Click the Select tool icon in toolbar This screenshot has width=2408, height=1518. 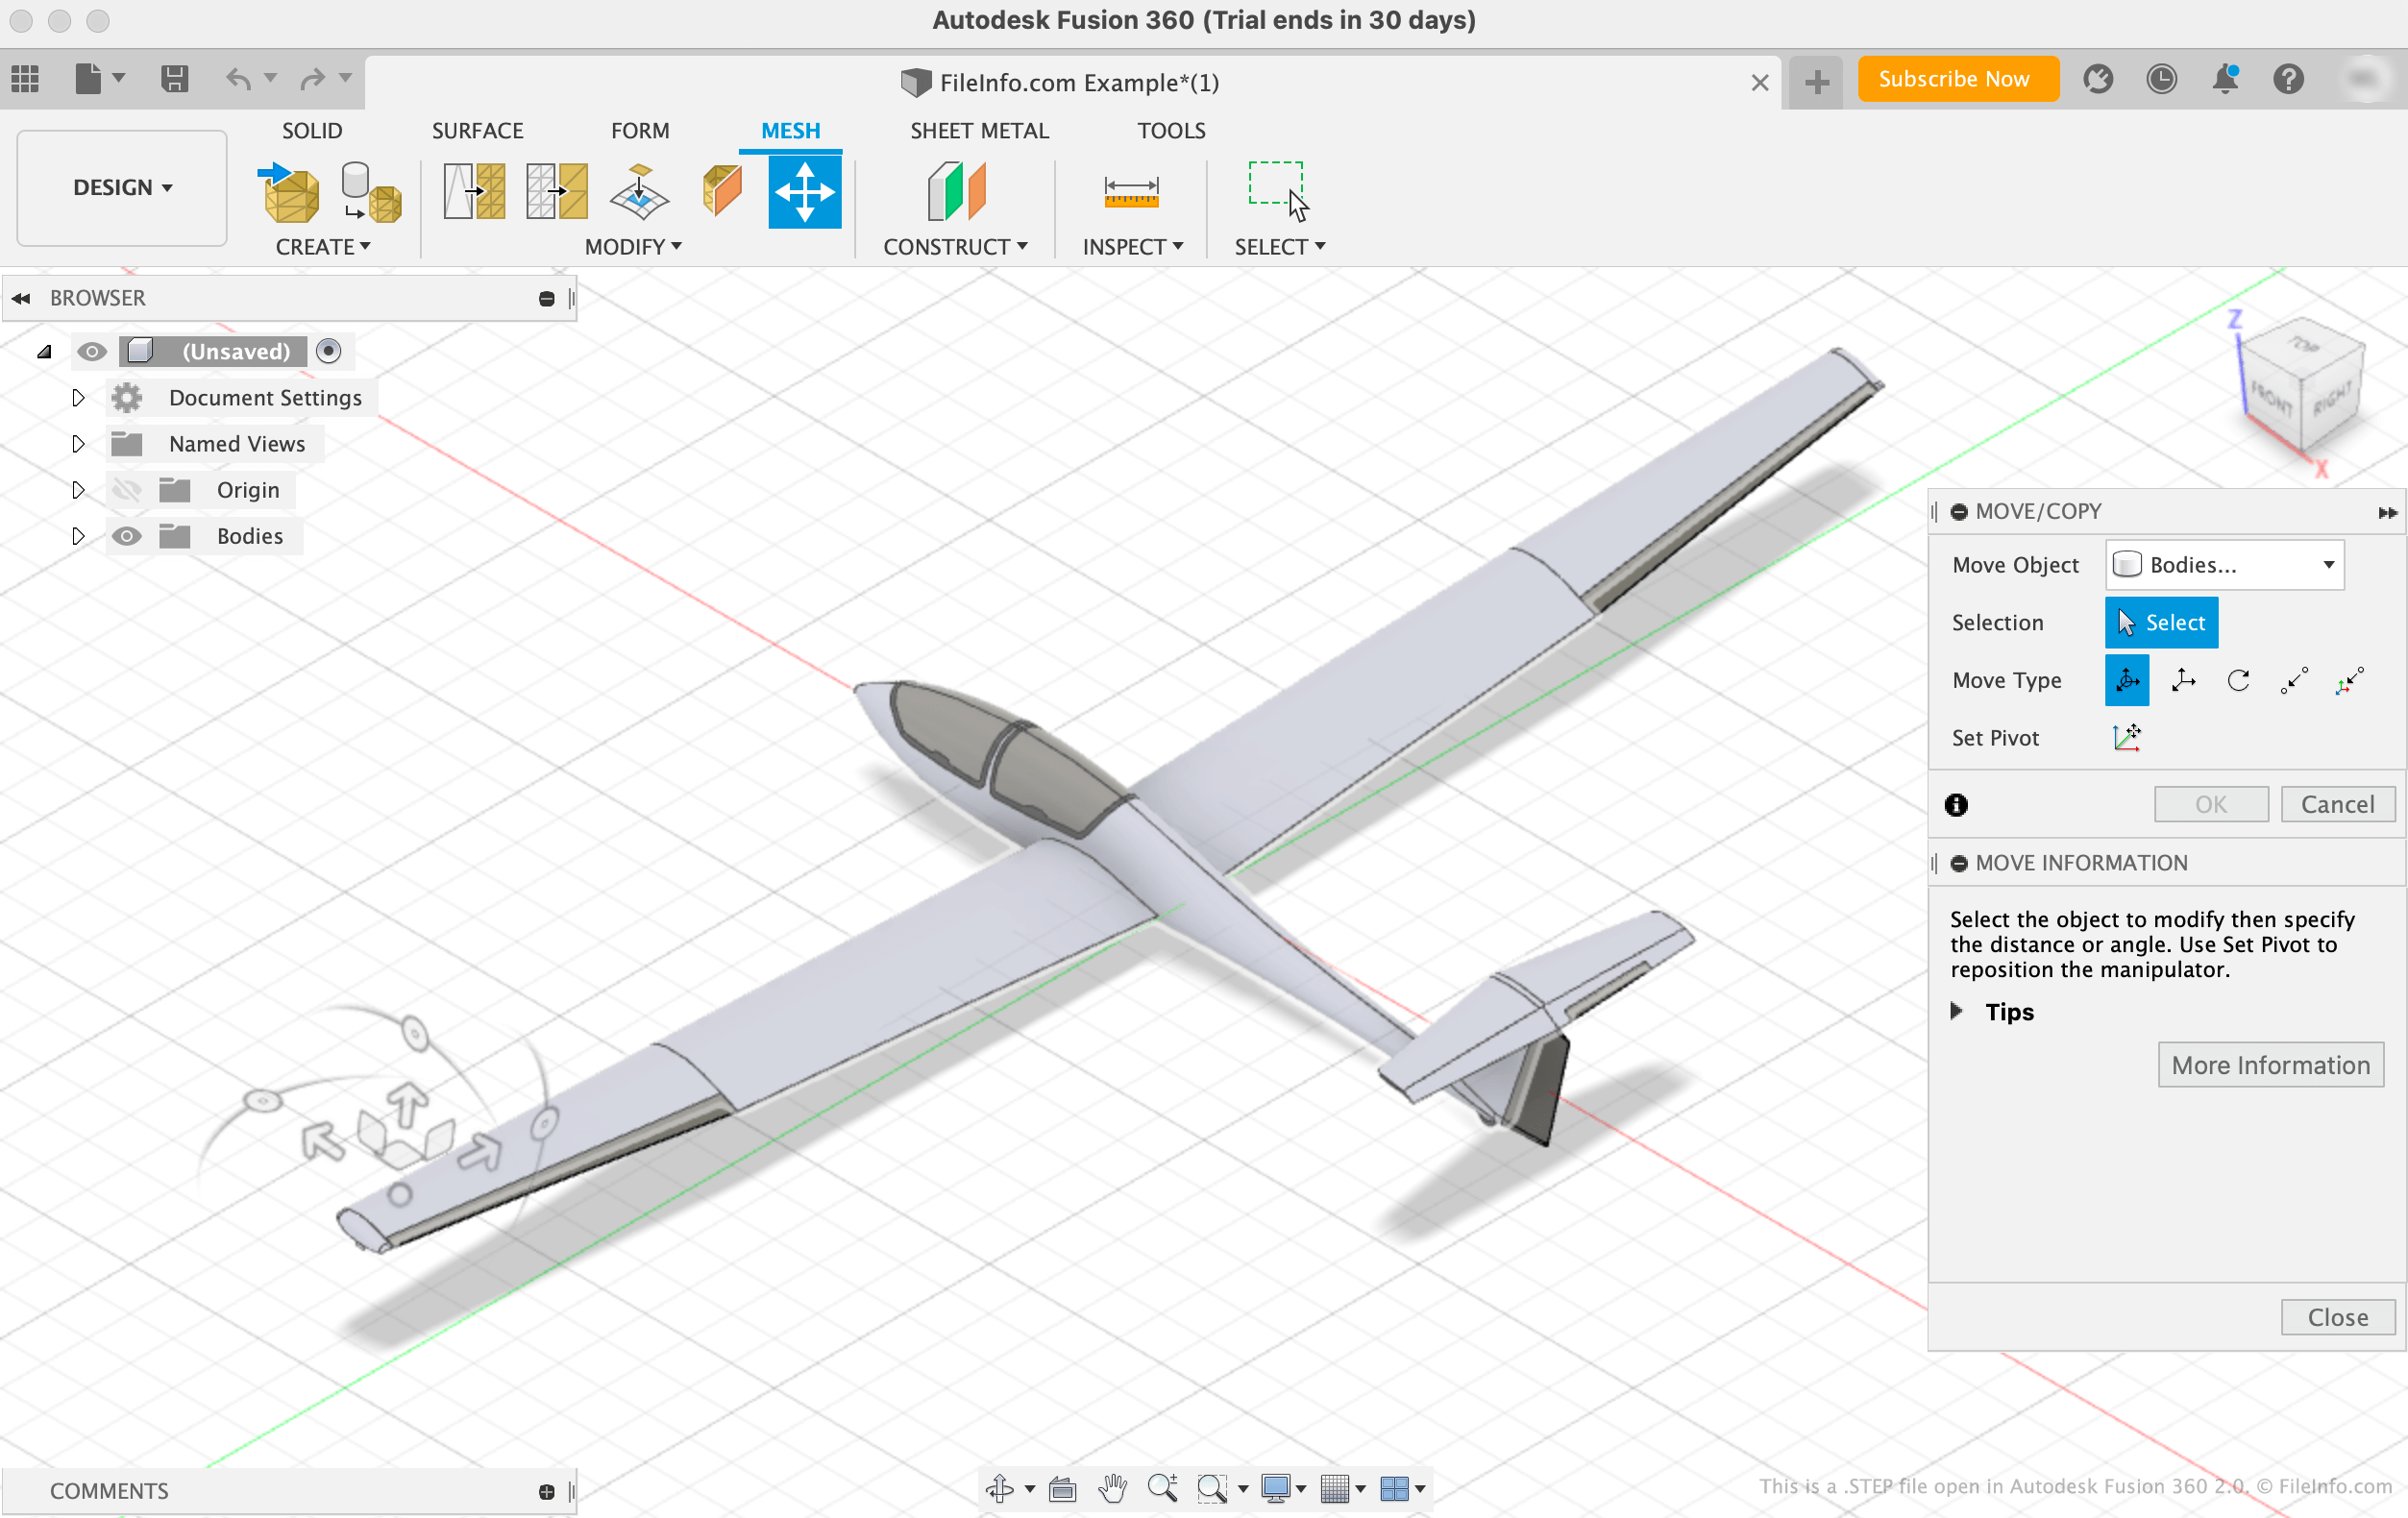(x=1278, y=190)
